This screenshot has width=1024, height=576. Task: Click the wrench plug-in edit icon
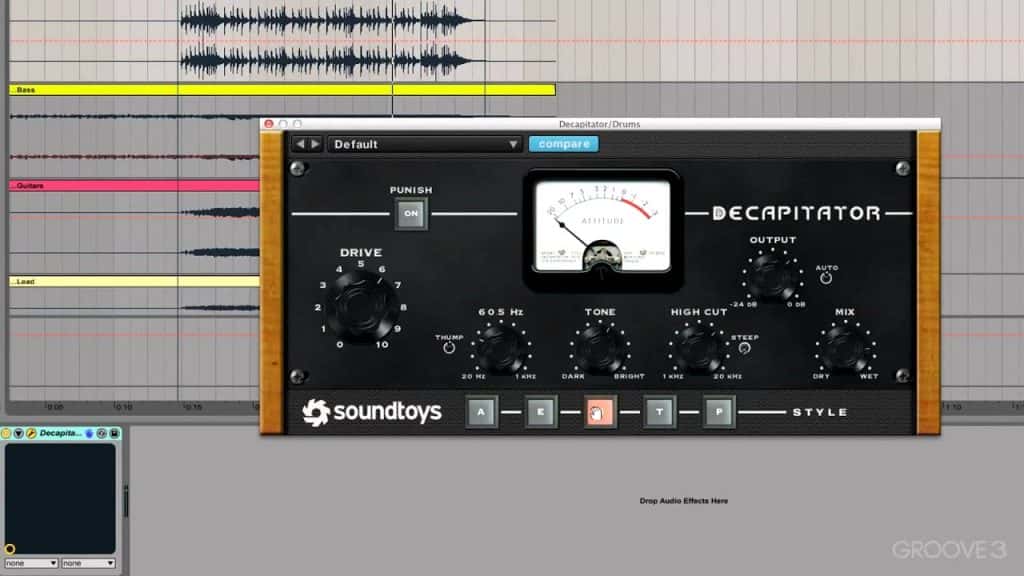tap(31, 433)
